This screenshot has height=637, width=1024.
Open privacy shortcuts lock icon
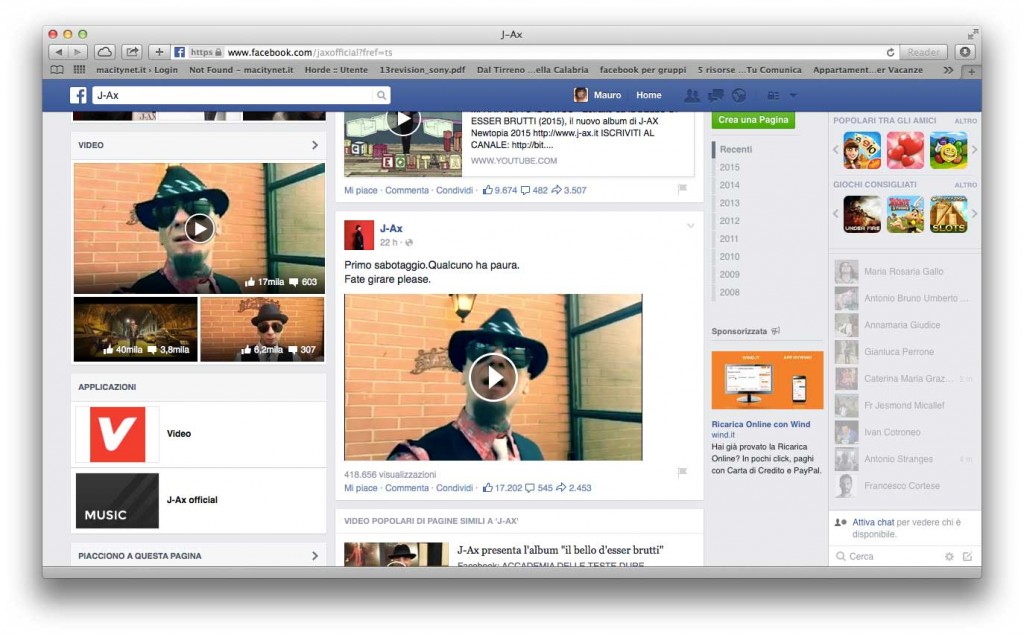tap(773, 95)
